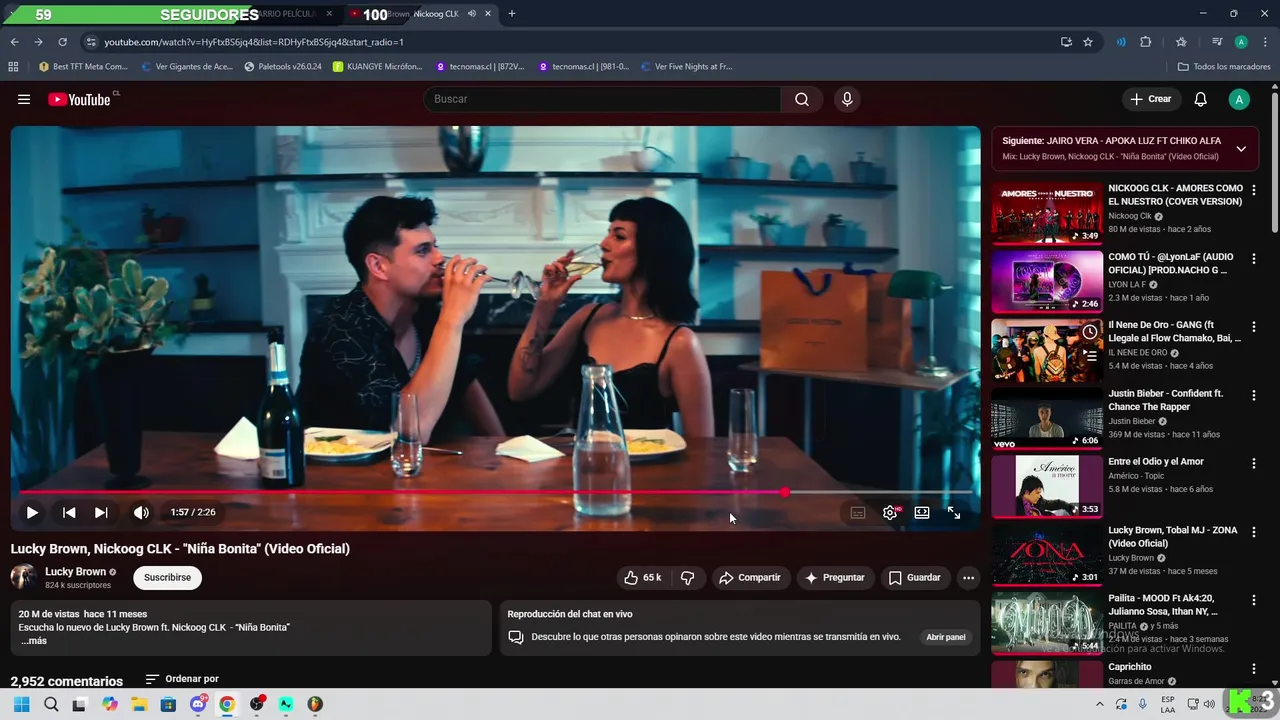Open the Paletools v26.0.24 bookmark

click(283, 67)
